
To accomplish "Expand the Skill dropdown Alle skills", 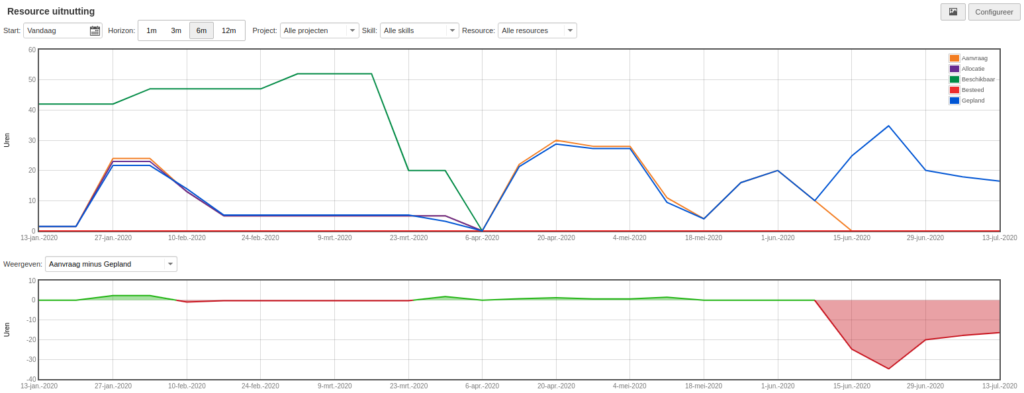I will pos(420,31).
